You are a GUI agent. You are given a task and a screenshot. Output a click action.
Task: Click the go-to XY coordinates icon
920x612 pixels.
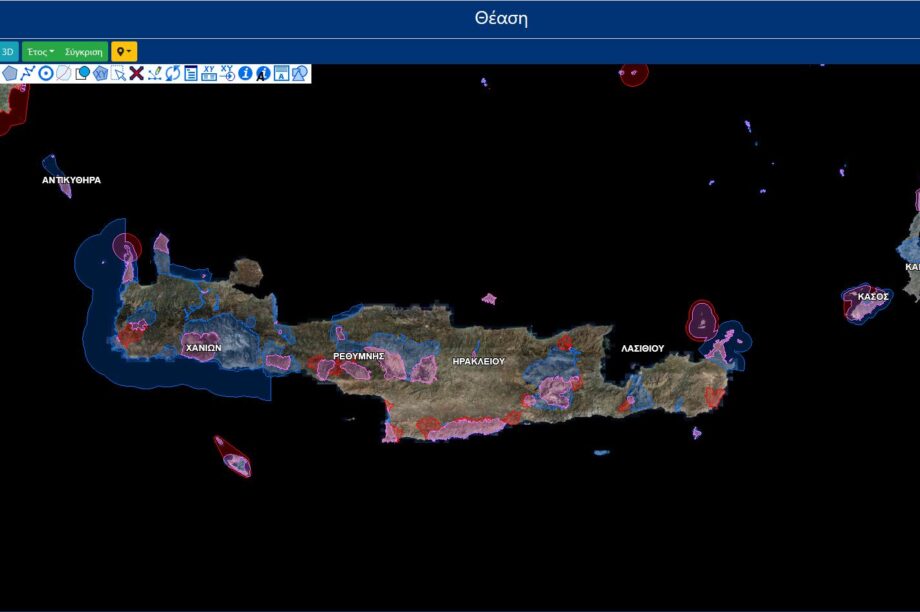click(227, 73)
